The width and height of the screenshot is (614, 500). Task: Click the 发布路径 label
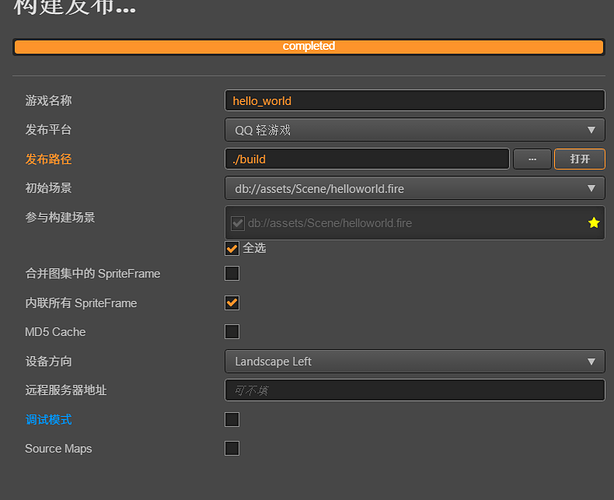pyautogui.click(x=48, y=159)
